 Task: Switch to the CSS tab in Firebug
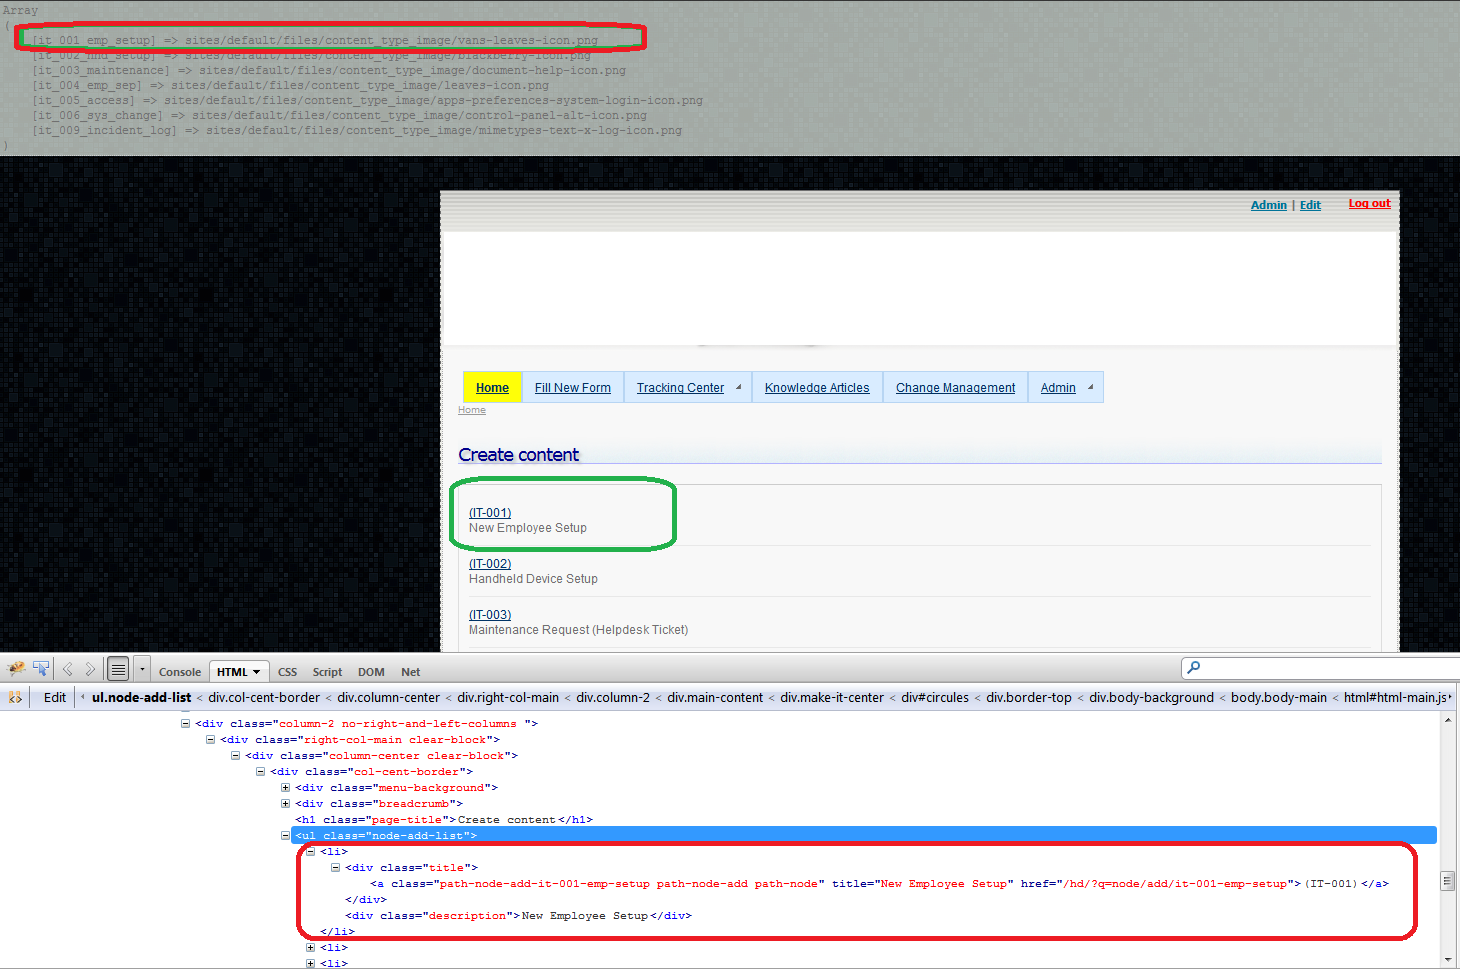click(287, 671)
